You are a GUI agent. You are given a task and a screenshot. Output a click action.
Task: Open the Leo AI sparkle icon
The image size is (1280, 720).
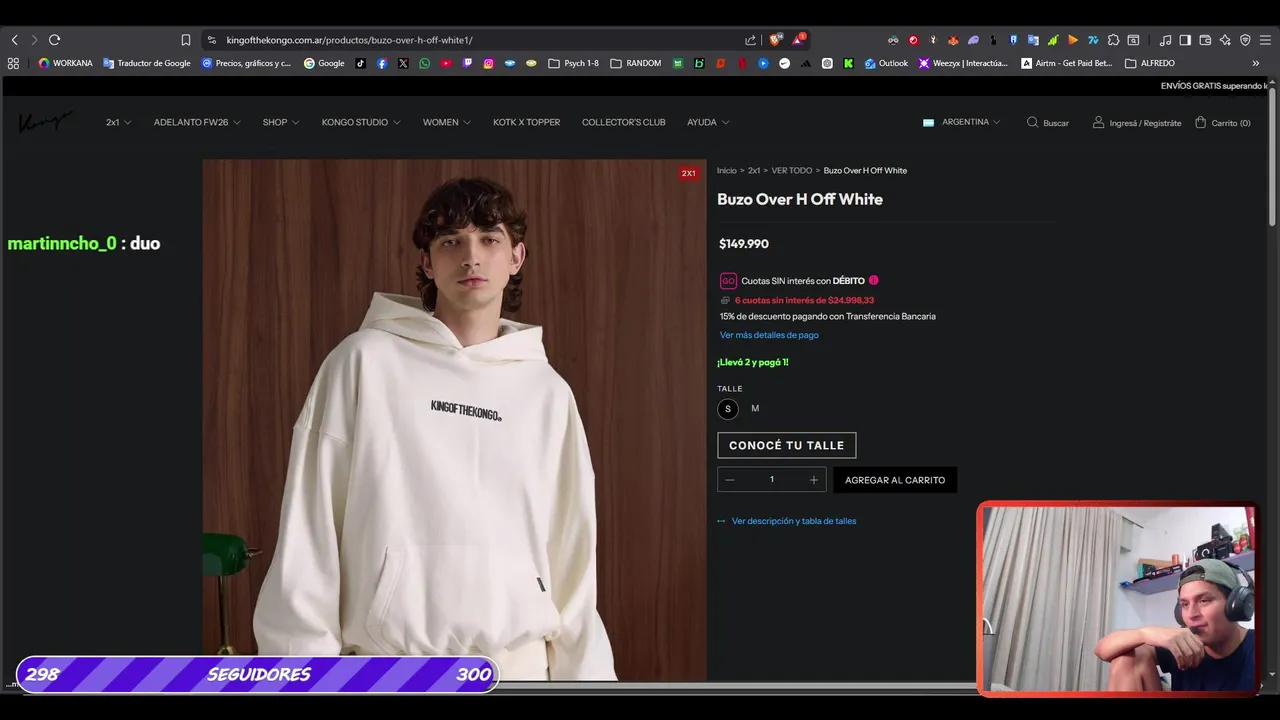point(1225,40)
